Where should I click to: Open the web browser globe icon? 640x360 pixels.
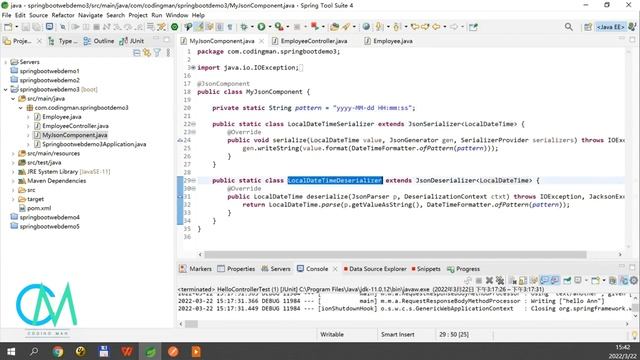pyautogui.click(x=366, y=27)
